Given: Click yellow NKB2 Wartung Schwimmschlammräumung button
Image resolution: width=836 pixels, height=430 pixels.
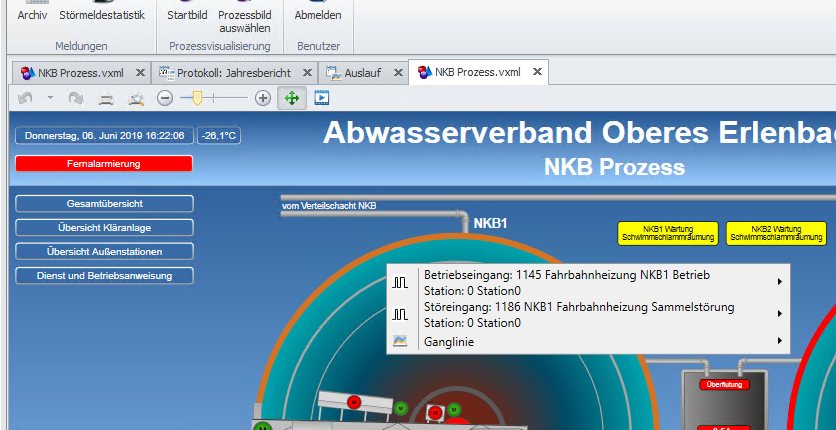Looking at the screenshot, I should tap(776, 233).
